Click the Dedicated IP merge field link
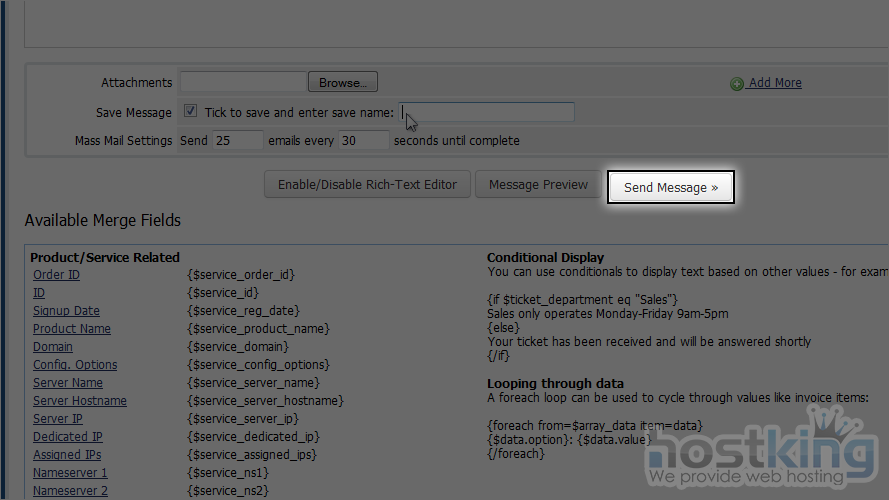The height and width of the screenshot is (500, 889). (67, 437)
